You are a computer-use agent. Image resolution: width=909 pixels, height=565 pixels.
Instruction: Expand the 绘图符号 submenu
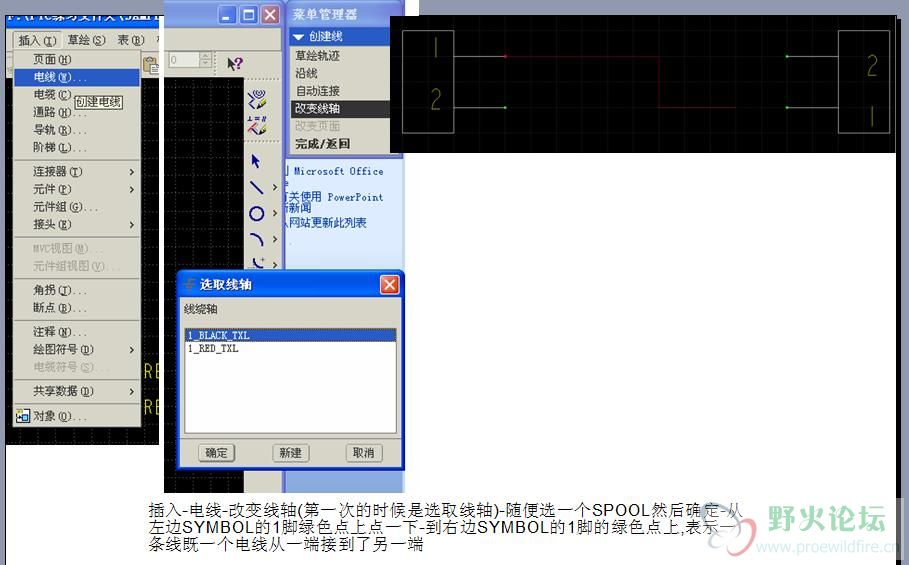77,349
